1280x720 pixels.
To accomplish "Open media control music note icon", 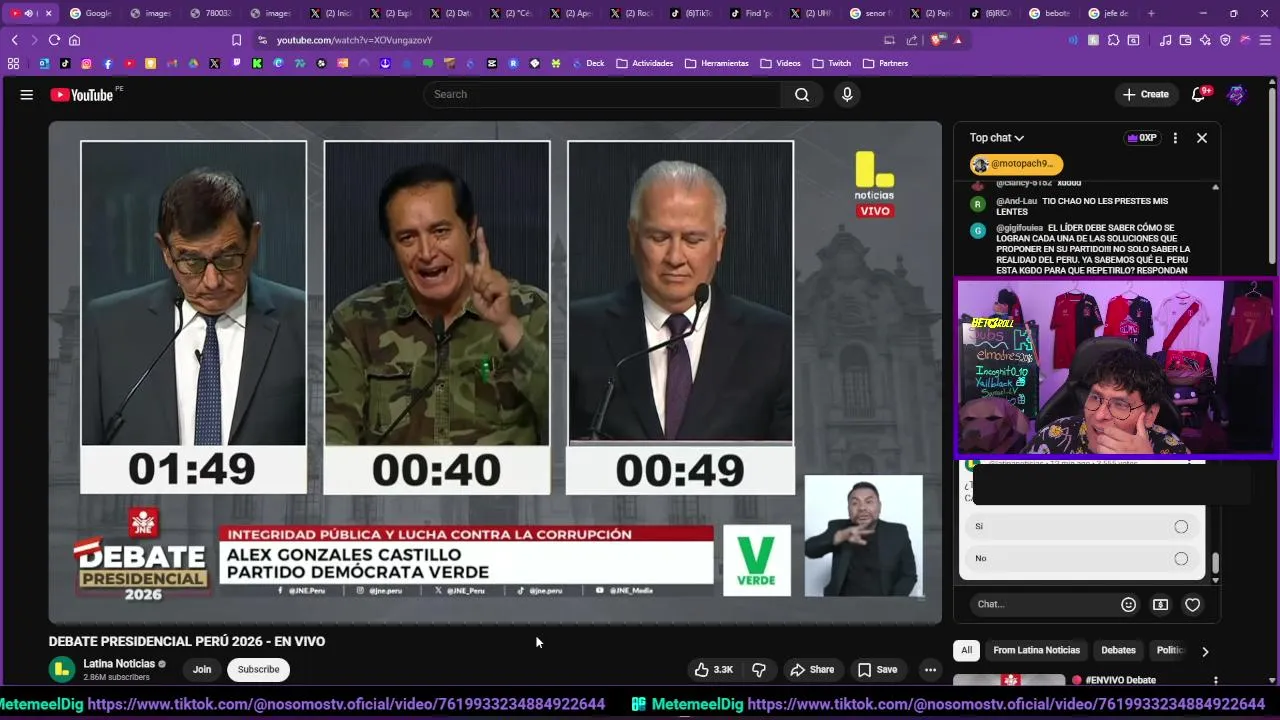I will 1165,40.
